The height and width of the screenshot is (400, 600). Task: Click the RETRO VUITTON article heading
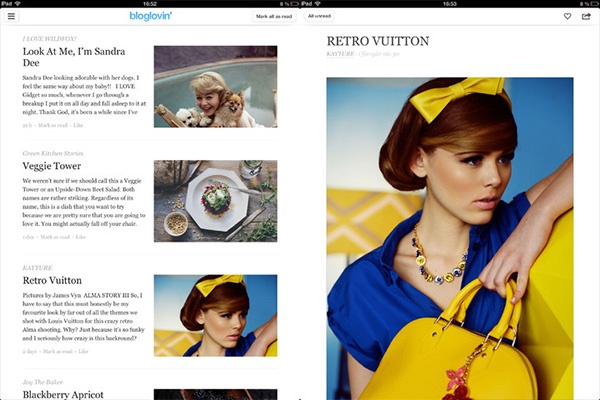pyautogui.click(x=378, y=41)
